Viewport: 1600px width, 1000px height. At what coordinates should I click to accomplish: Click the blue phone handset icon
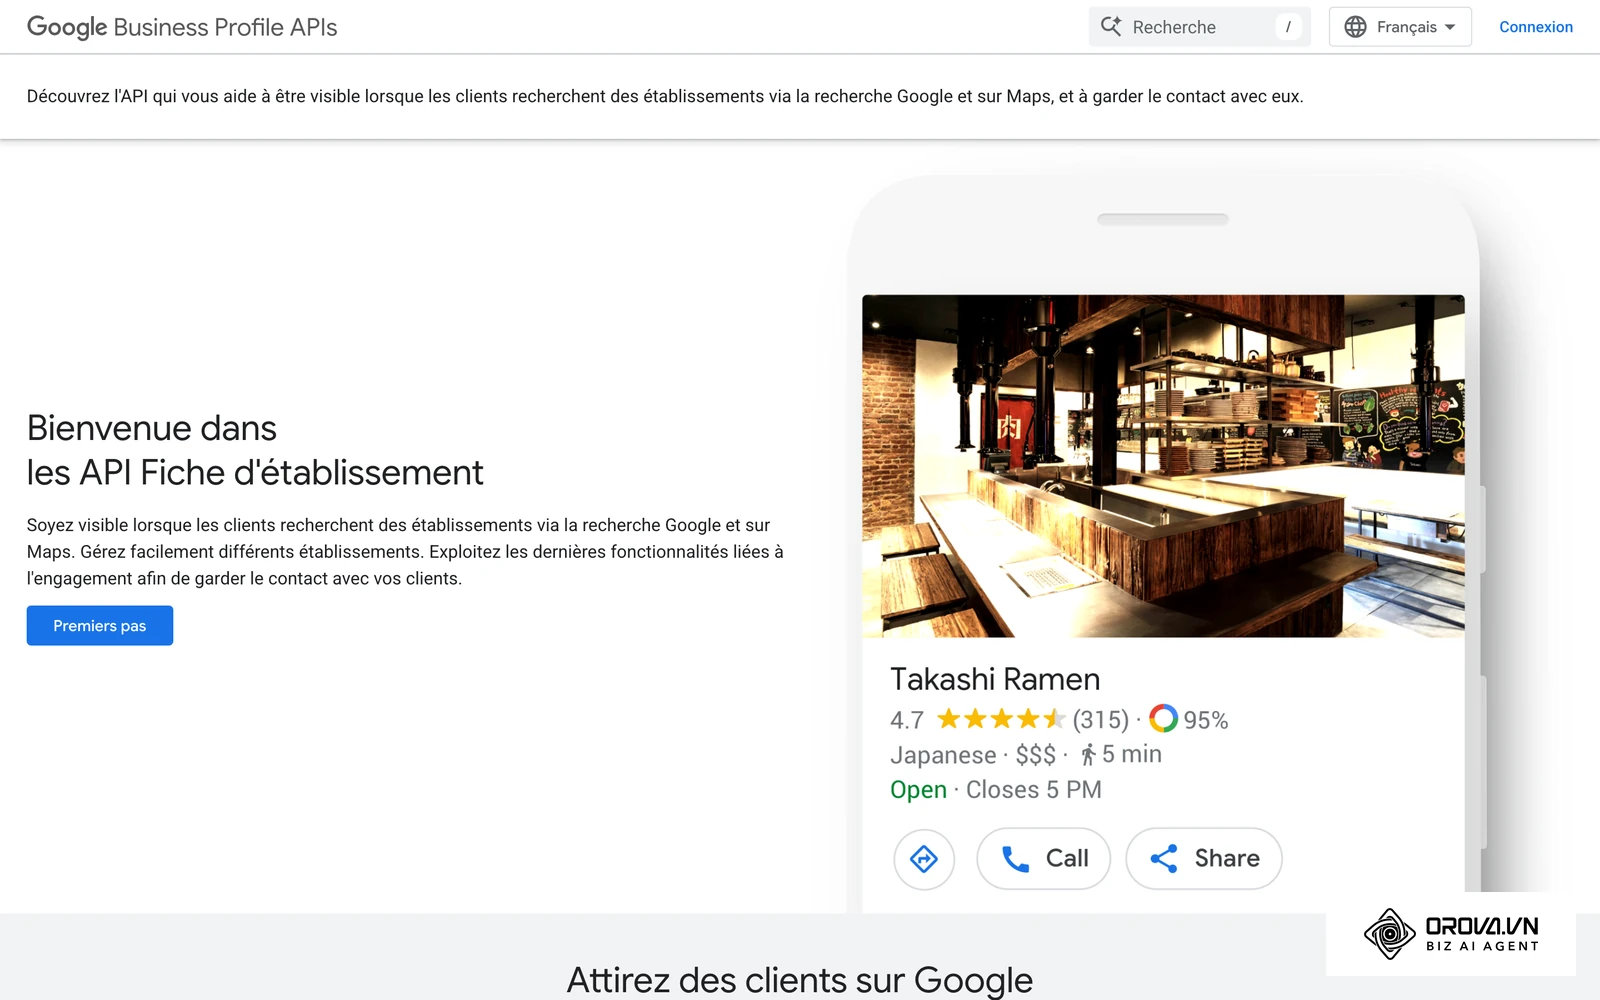click(1015, 859)
